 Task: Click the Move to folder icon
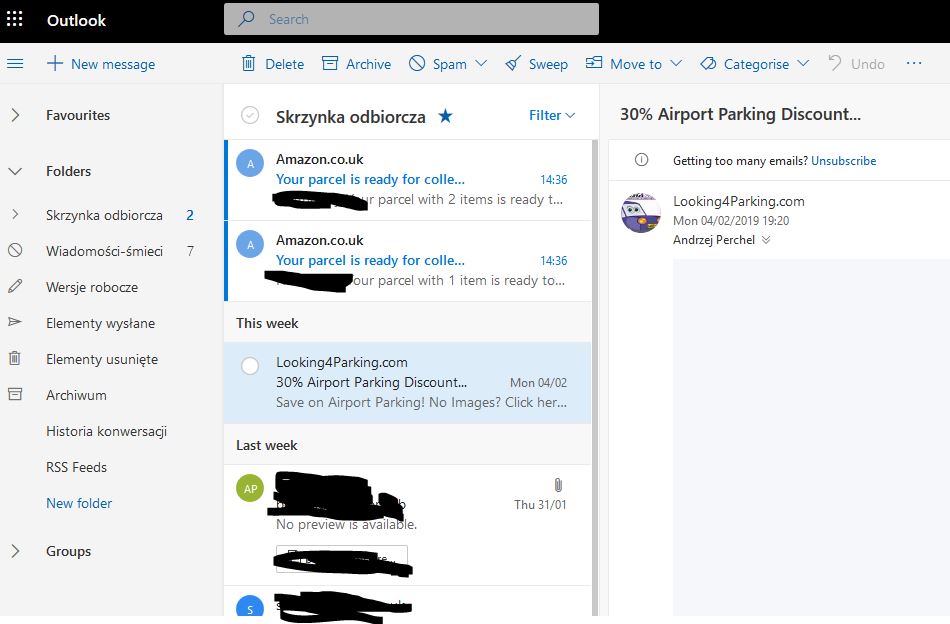click(594, 62)
